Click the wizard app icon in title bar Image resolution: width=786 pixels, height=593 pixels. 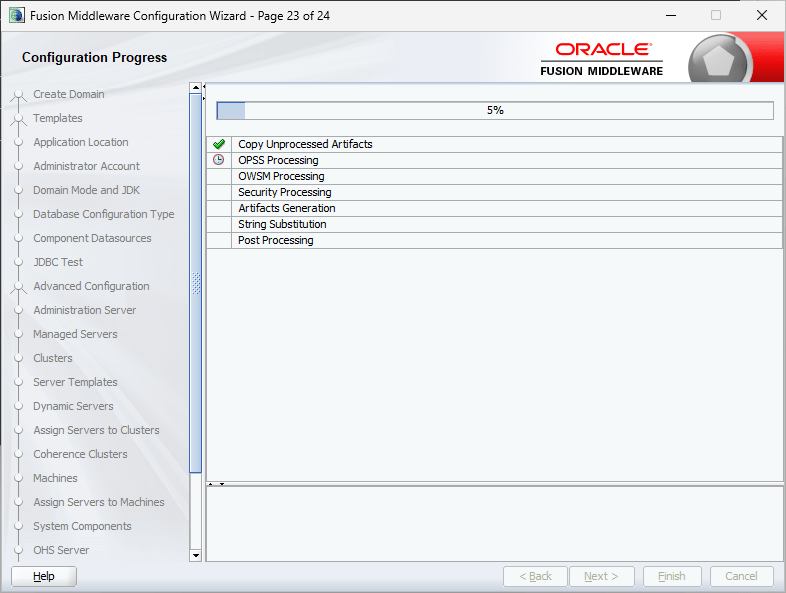(x=17, y=16)
